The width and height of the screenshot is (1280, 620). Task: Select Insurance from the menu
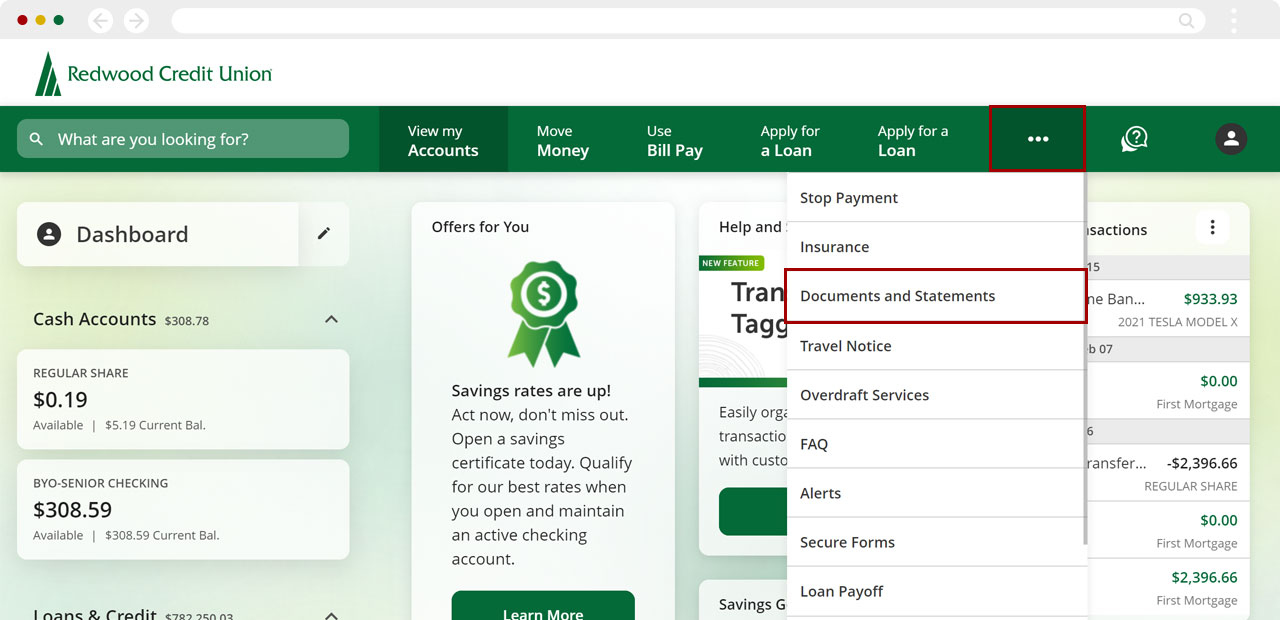pyautogui.click(x=935, y=247)
